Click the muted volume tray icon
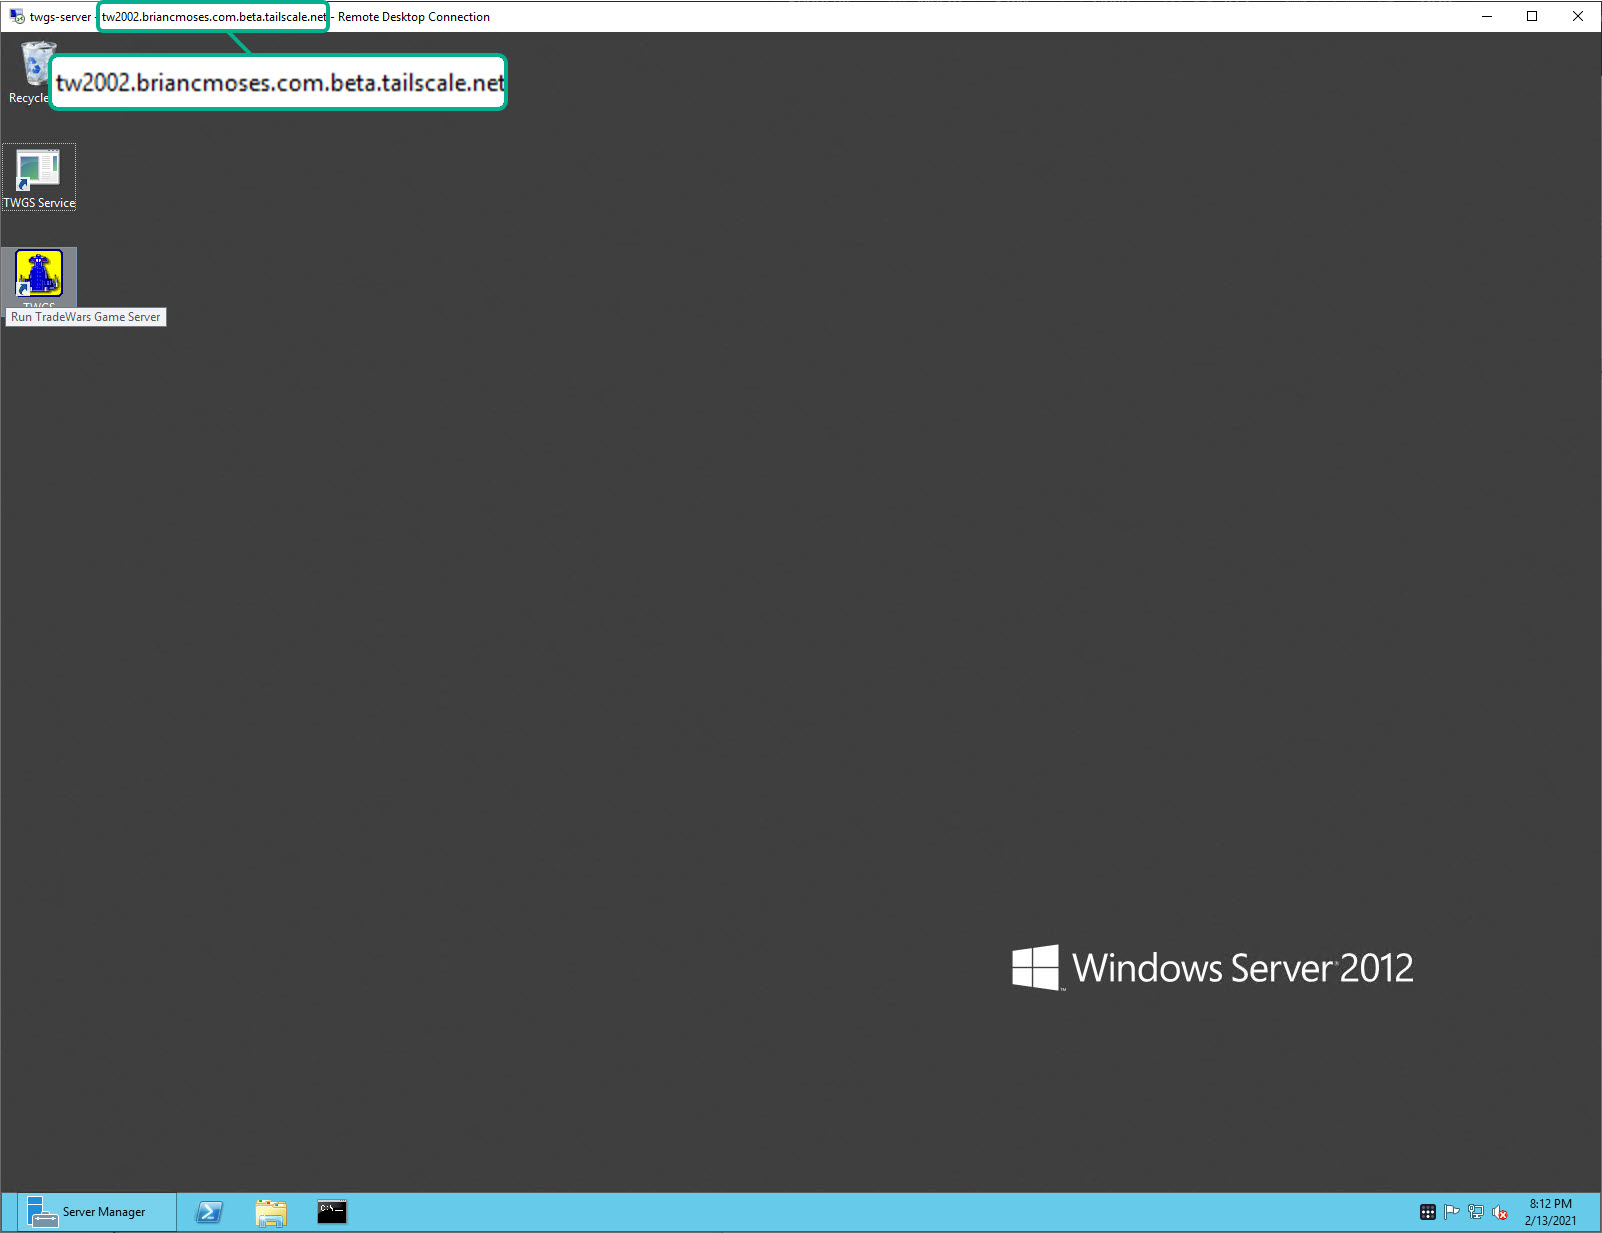The width and height of the screenshot is (1602, 1233). click(x=1500, y=1212)
